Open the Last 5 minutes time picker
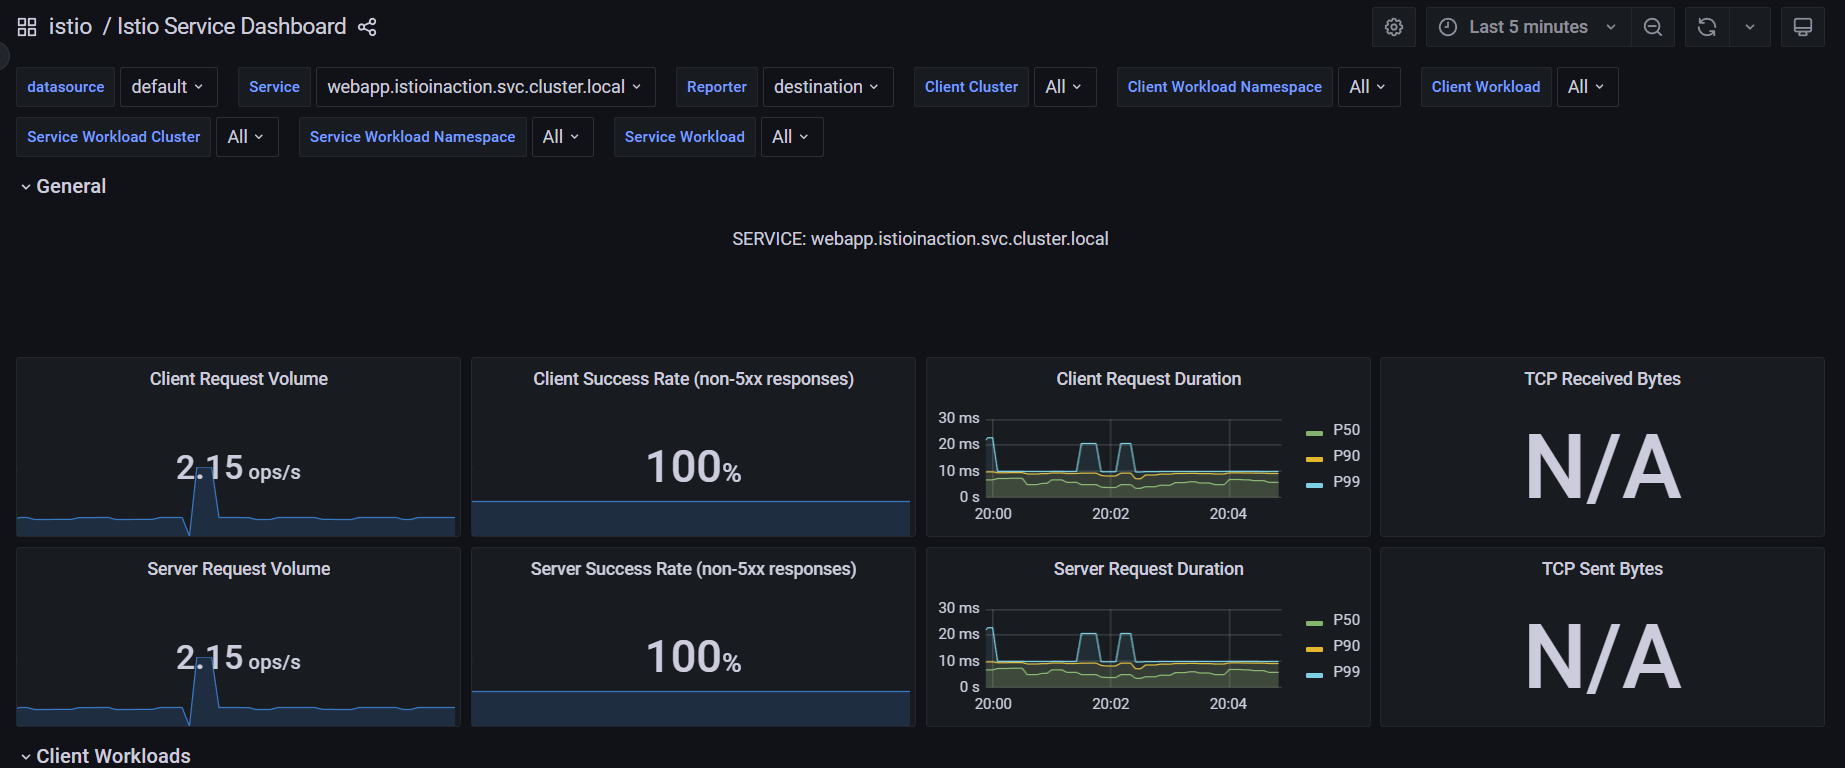 (x=1528, y=27)
